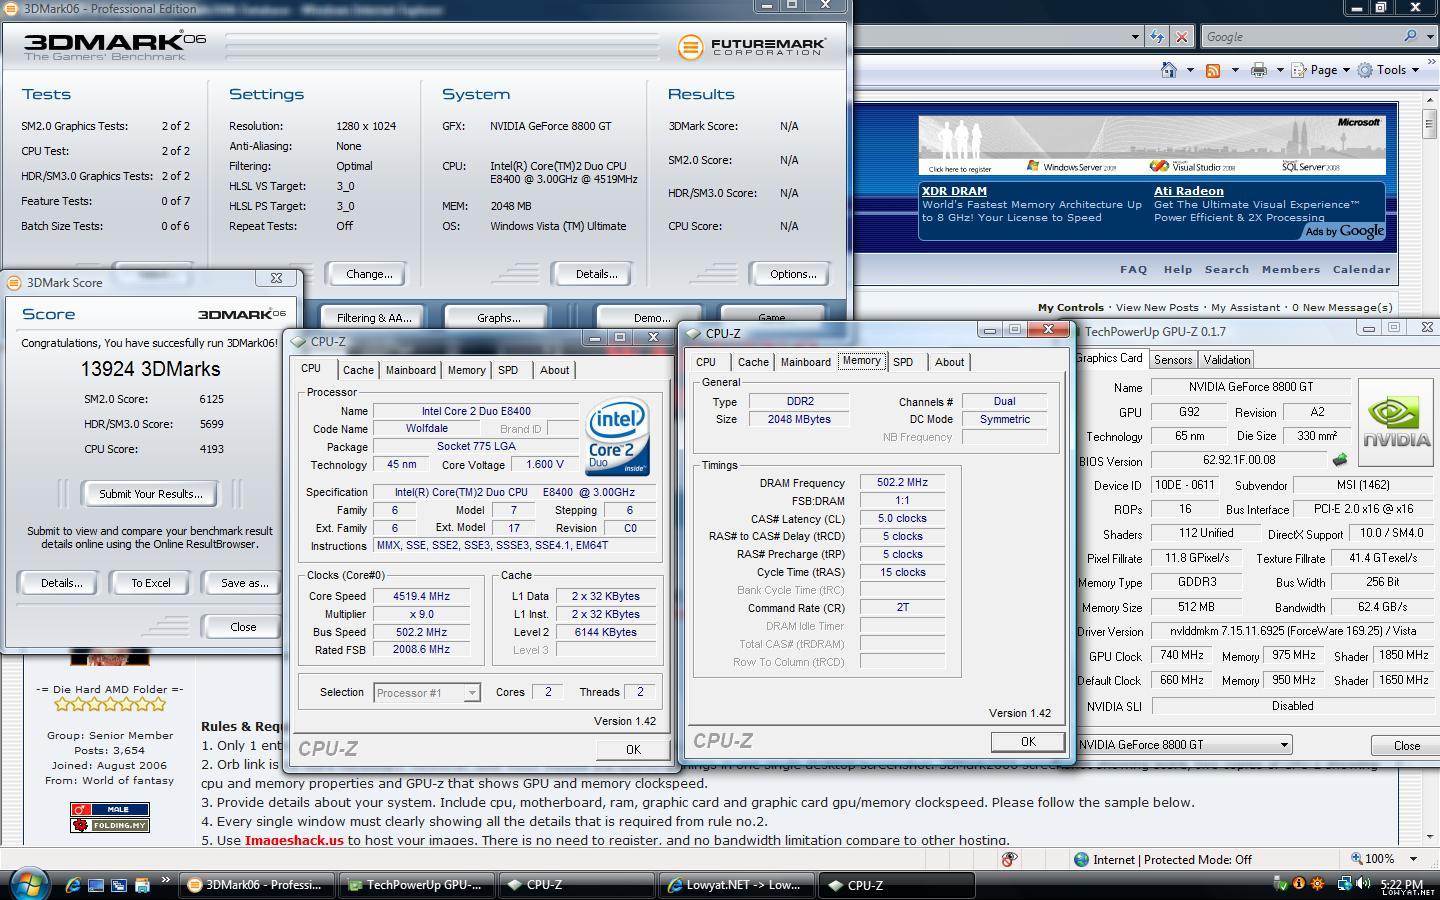Click the Google search input field

(1300, 37)
